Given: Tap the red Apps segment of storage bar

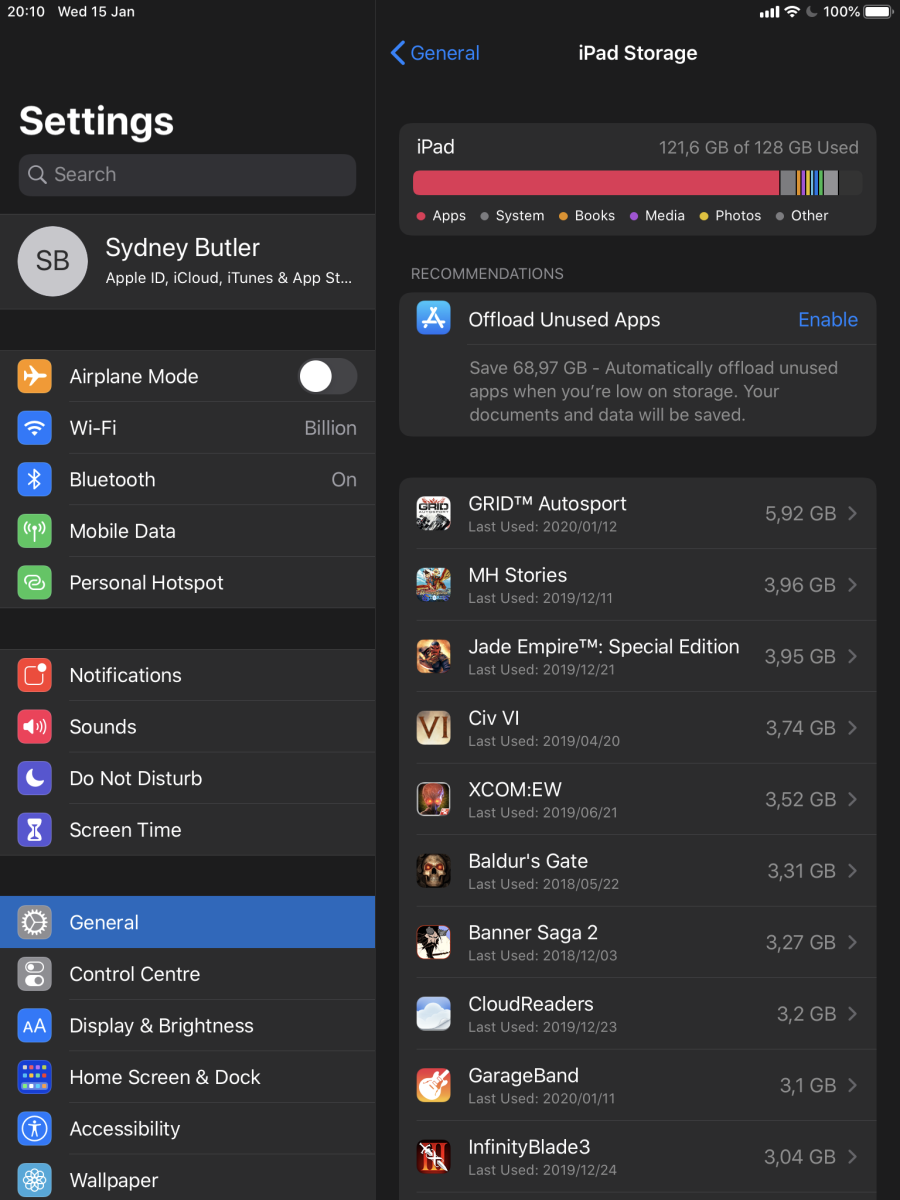Looking at the screenshot, I should (596, 183).
